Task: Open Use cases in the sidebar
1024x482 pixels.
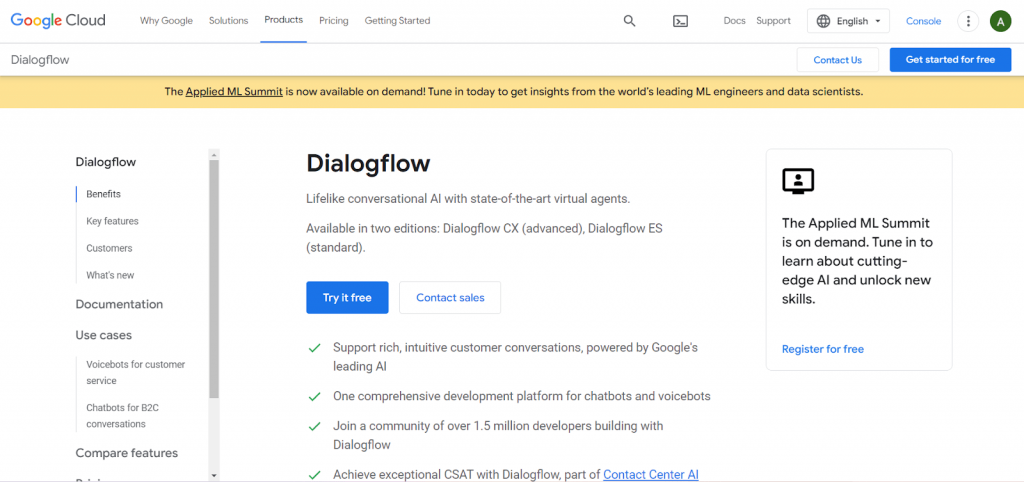Action: [x=104, y=335]
